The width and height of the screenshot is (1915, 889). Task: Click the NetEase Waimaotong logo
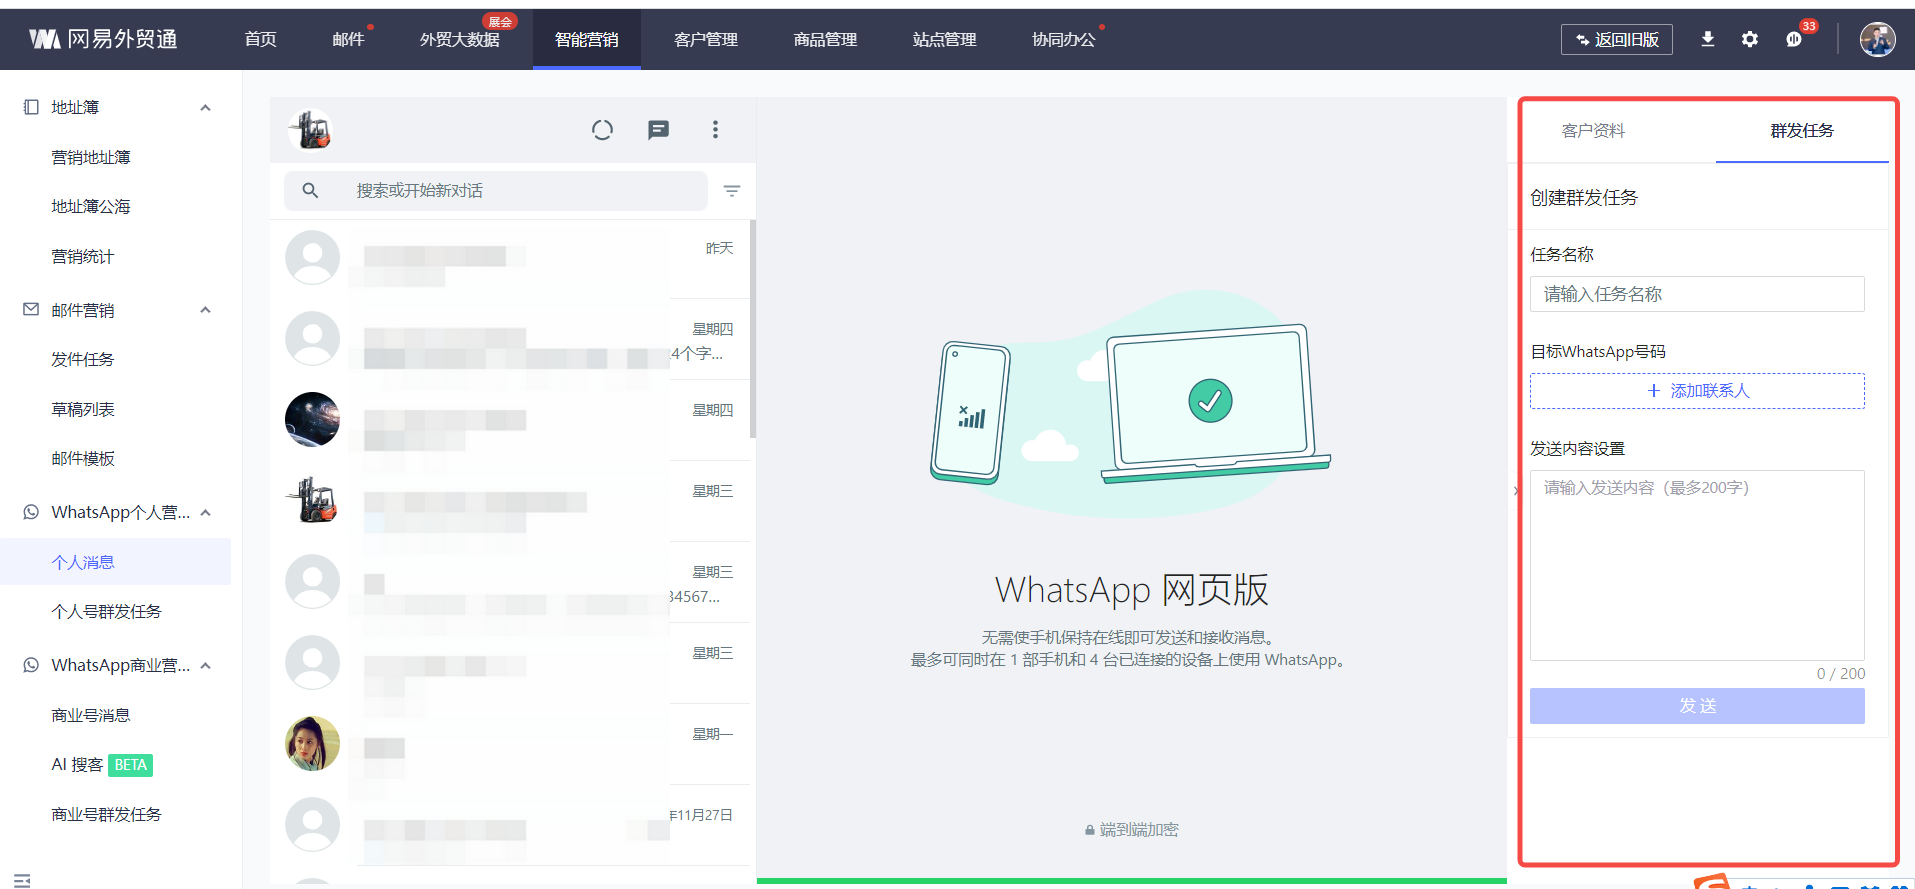coord(103,39)
